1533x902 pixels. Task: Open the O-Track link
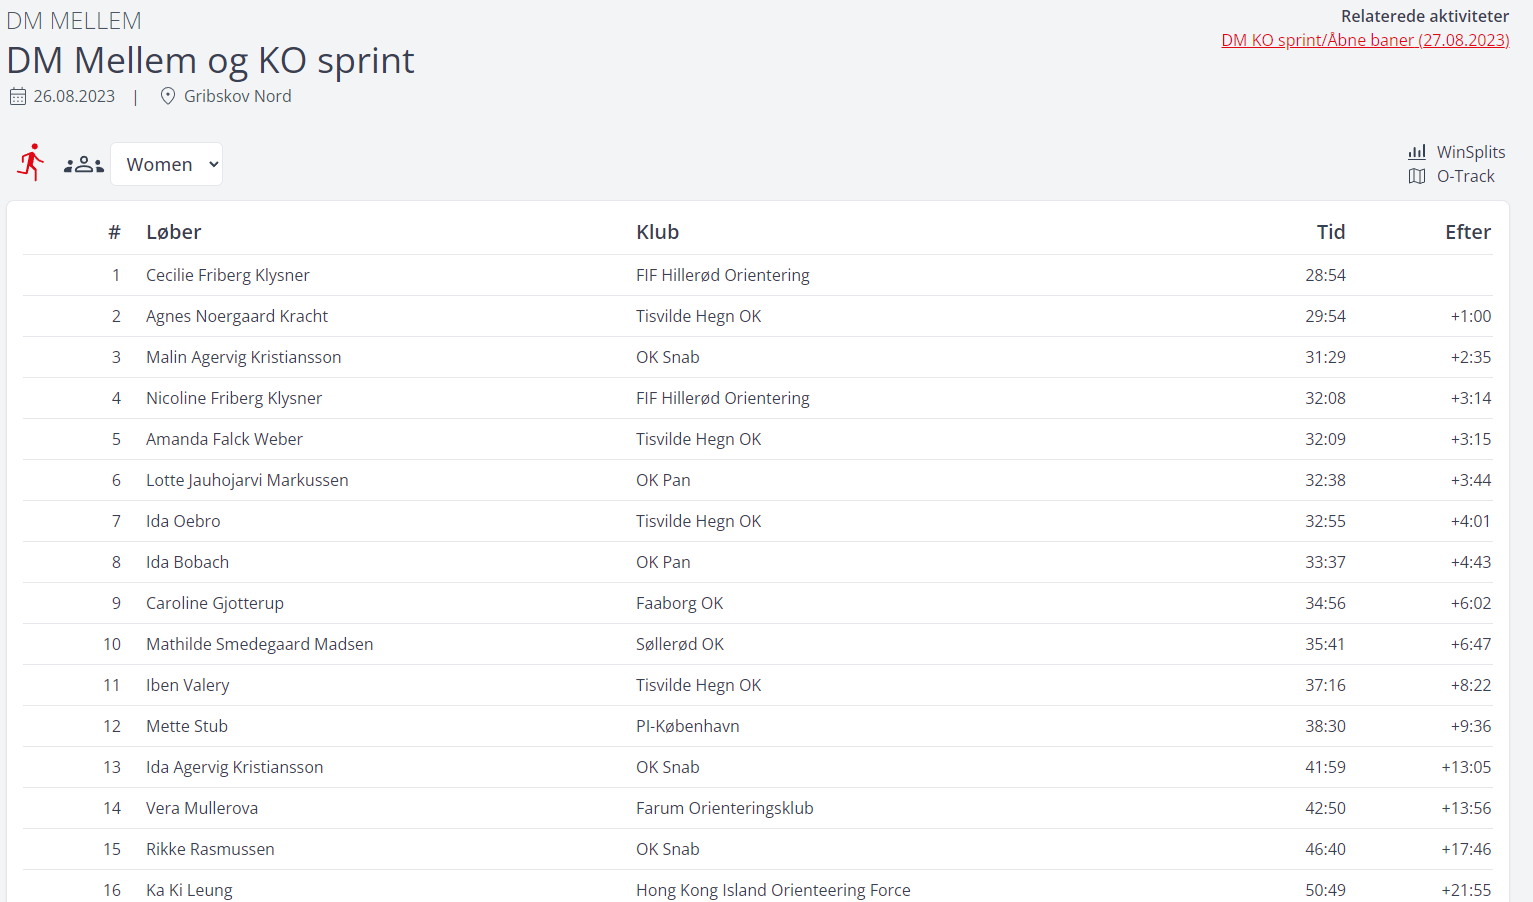pos(1465,176)
